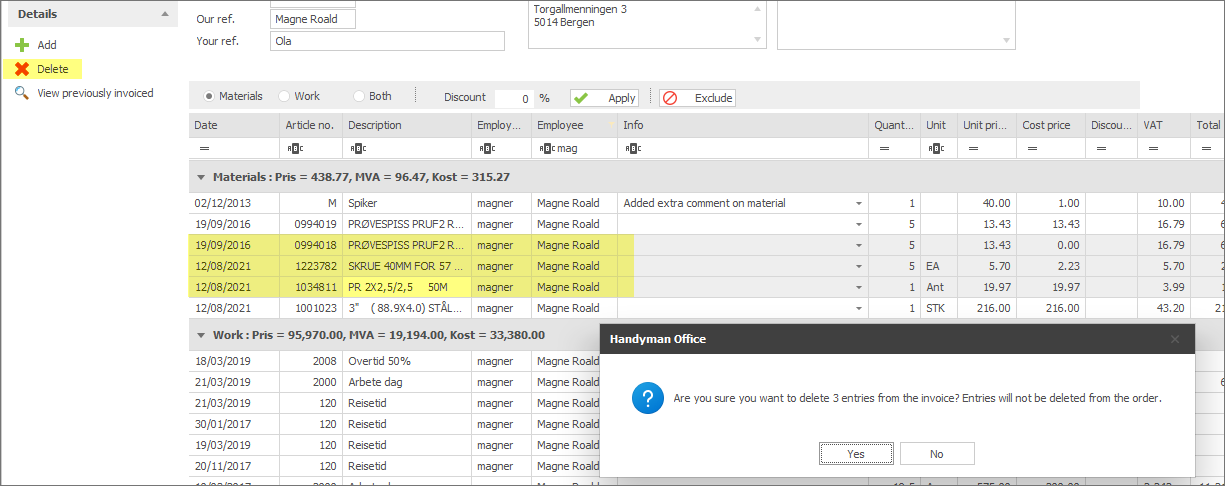Sort by the Date column header

coord(235,125)
